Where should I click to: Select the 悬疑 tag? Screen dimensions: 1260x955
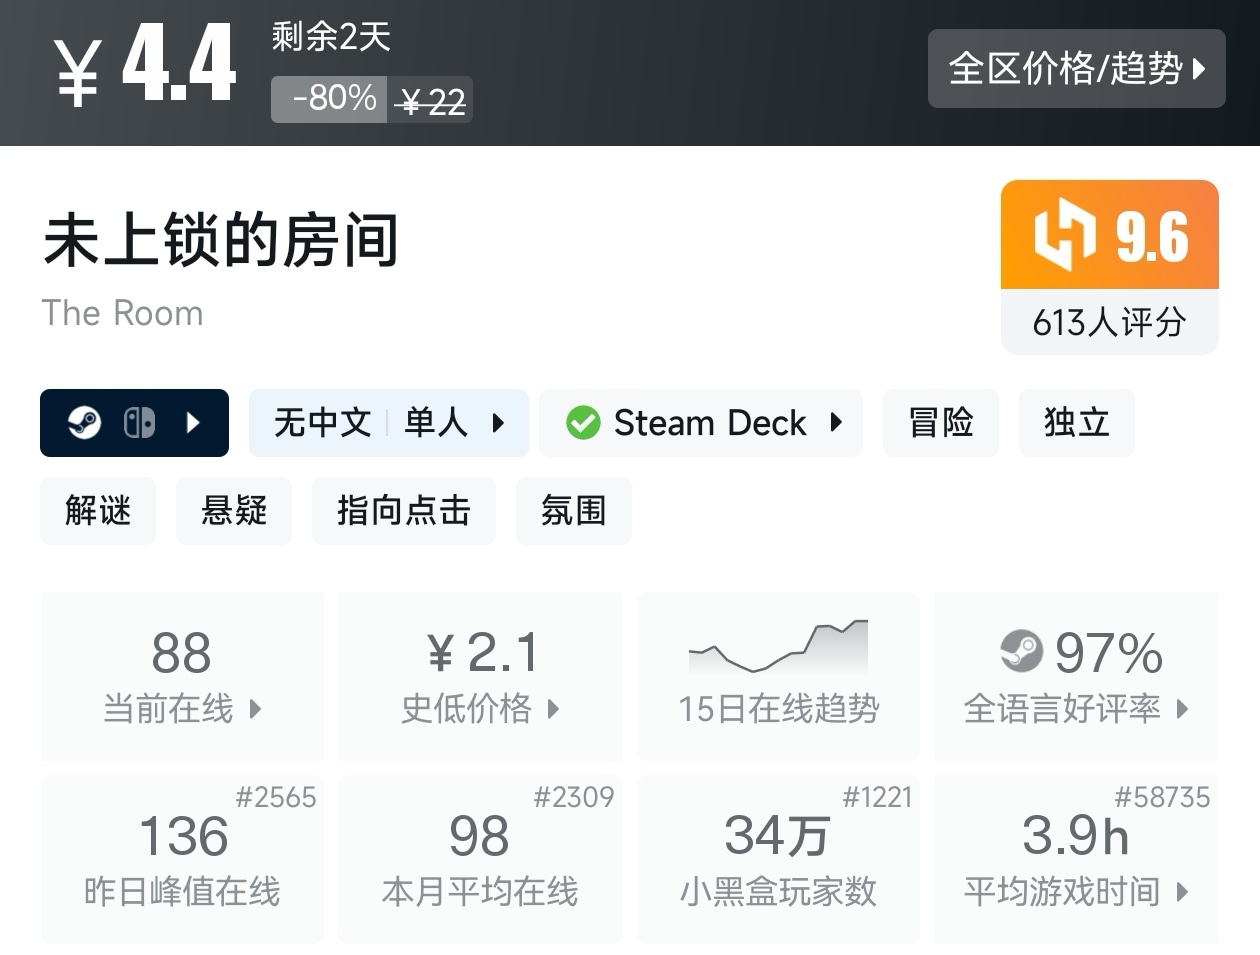[x=234, y=511]
